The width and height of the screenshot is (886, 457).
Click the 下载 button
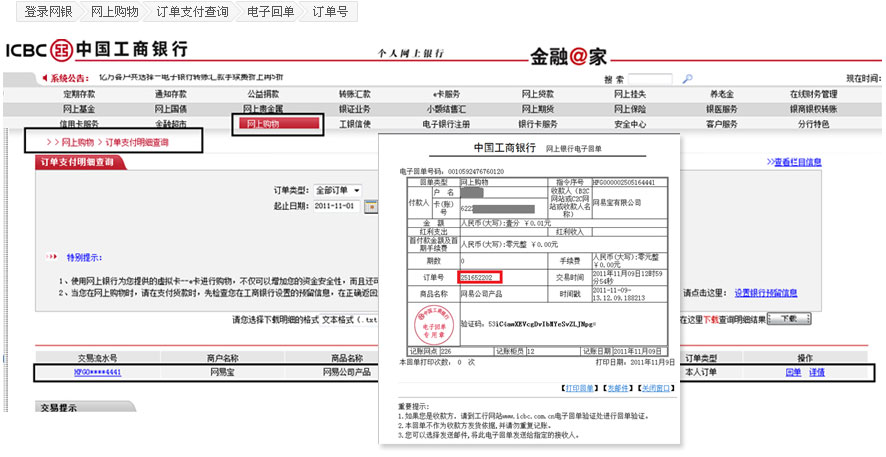(x=789, y=319)
